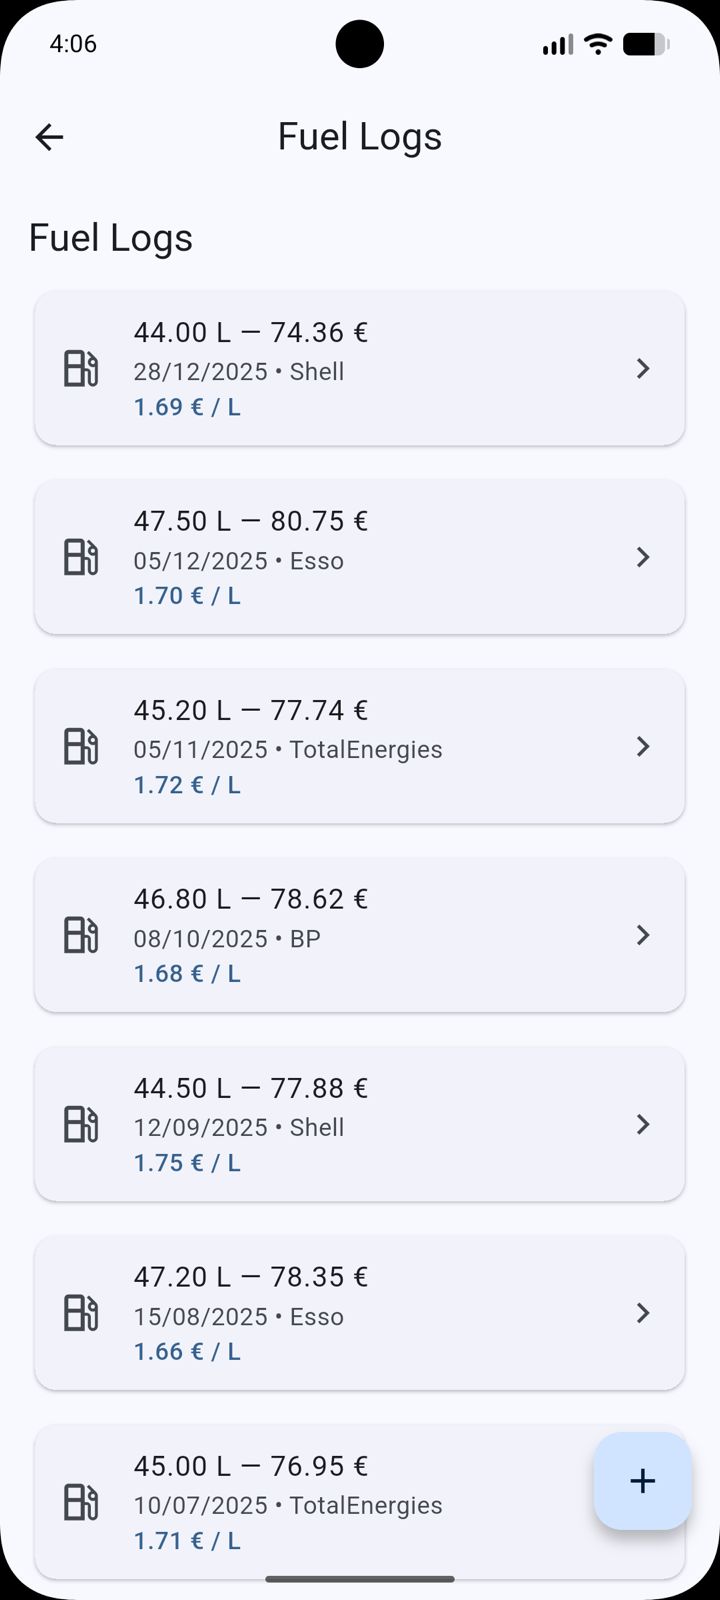Open the 45.00 L — 76.95 € entry
This screenshot has height=1600, width=720.
(x=251, y=1466)
